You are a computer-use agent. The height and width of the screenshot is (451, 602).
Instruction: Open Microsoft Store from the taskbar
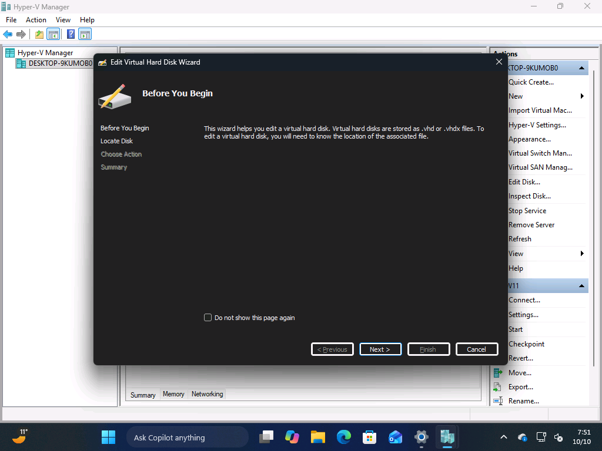click(369, 437)
